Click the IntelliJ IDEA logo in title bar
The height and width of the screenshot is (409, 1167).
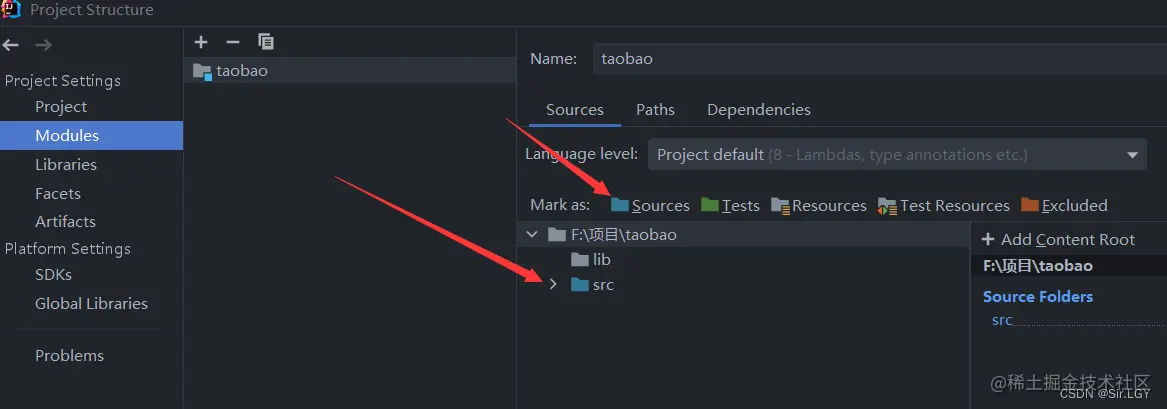11,9
